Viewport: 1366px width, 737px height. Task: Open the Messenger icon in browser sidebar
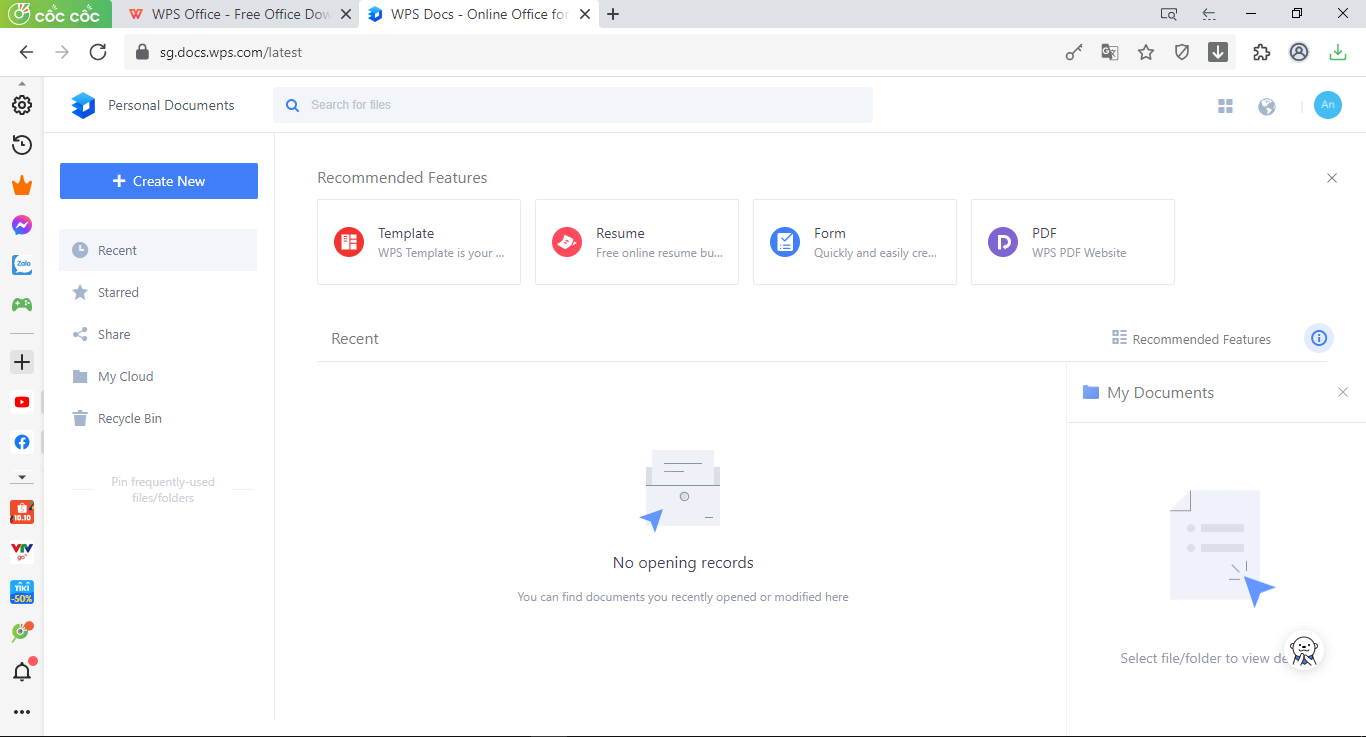point(22,225)
